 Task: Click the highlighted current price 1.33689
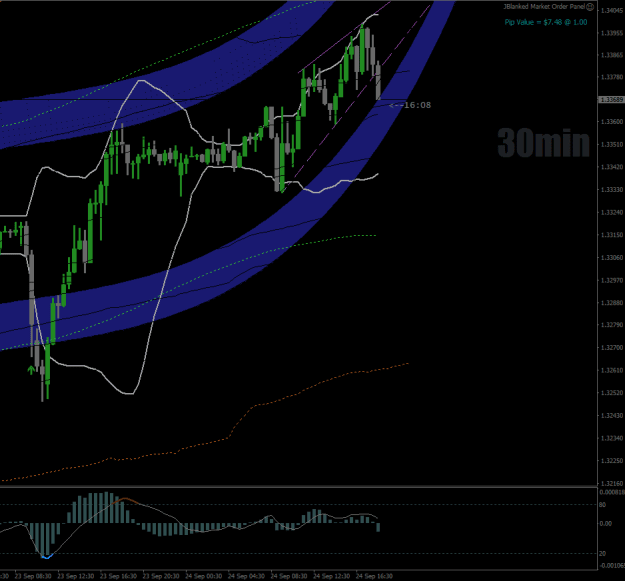click(x=612, y=99)
